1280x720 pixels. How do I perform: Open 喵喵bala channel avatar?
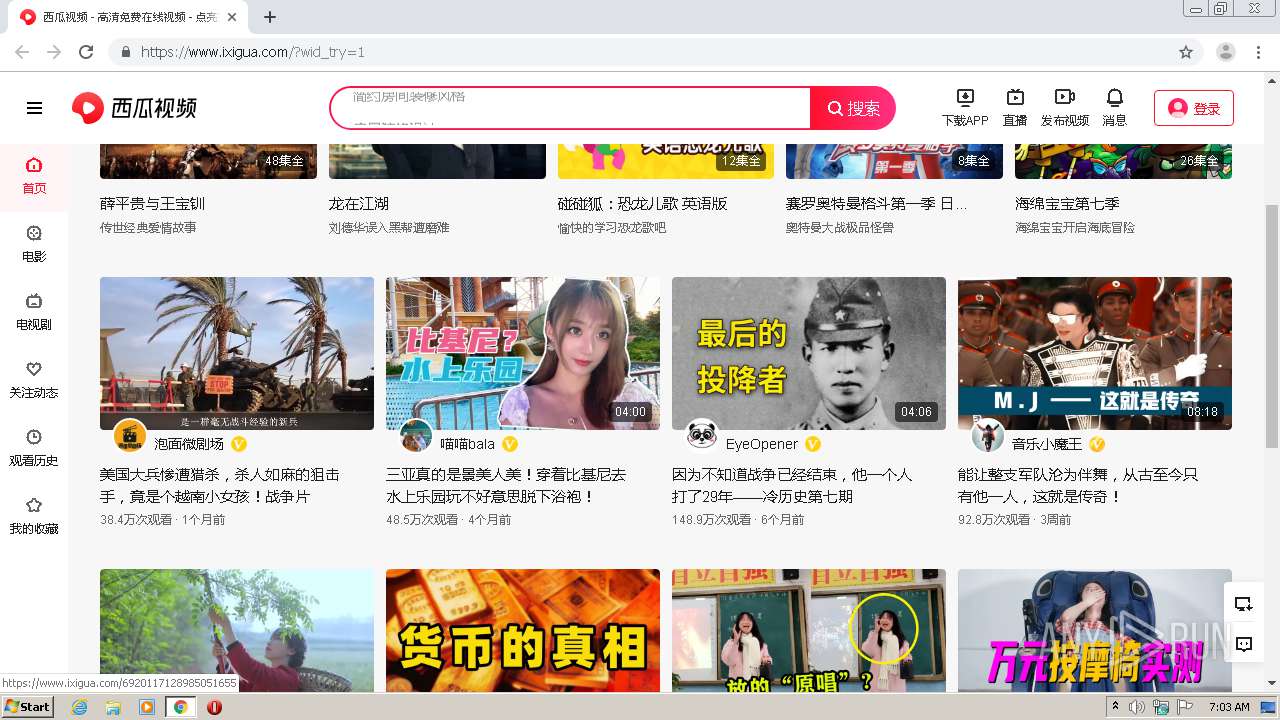(416, 437)
